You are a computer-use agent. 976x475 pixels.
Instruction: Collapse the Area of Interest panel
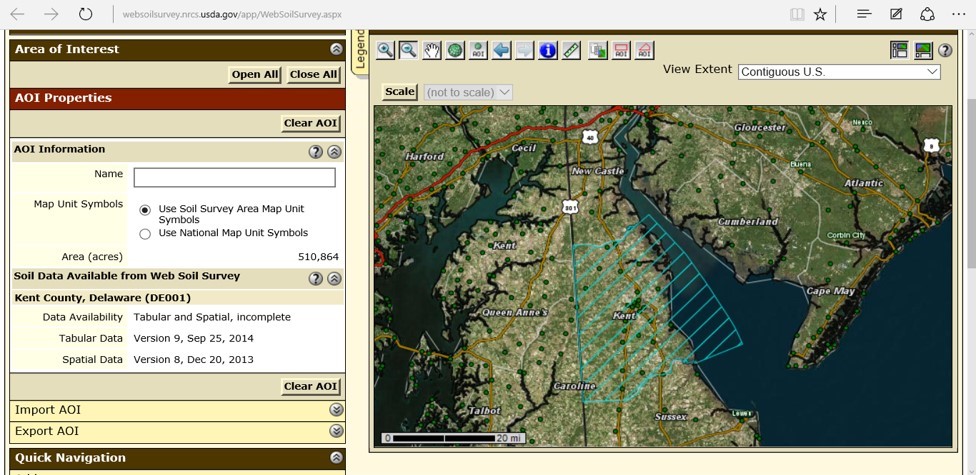(336, 49)
